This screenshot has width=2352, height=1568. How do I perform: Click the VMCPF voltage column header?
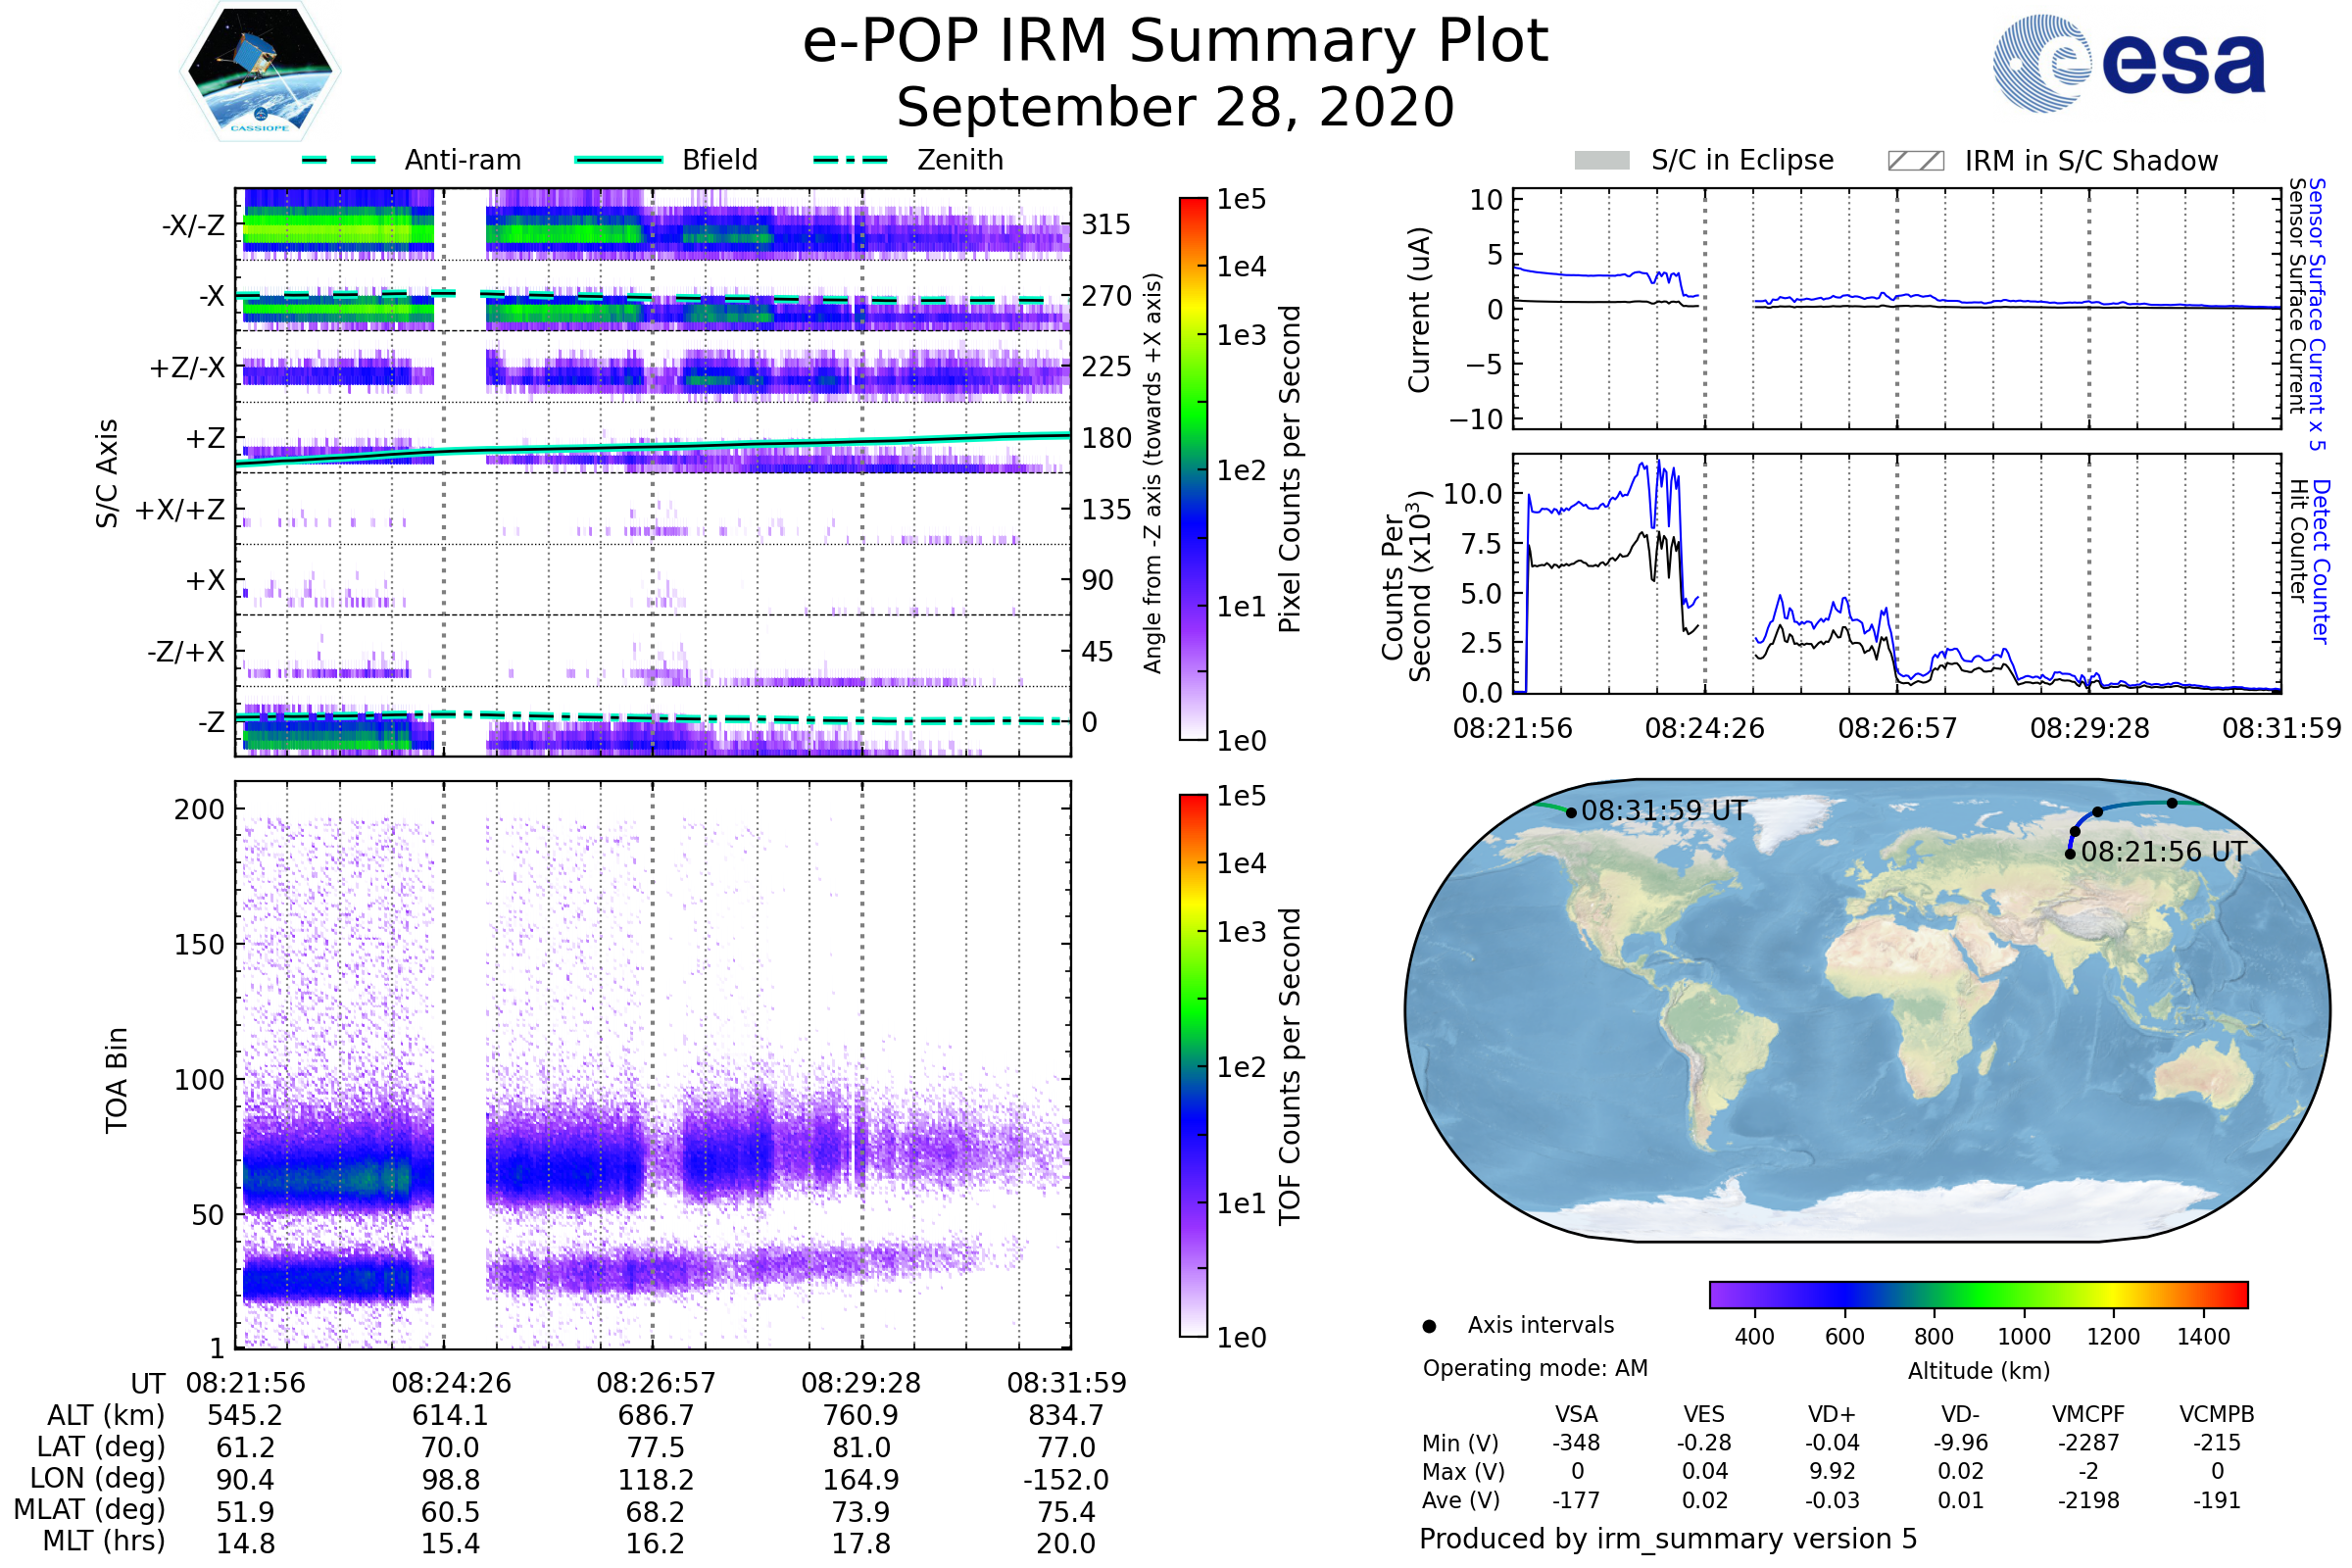(x=2088, y=1414)
